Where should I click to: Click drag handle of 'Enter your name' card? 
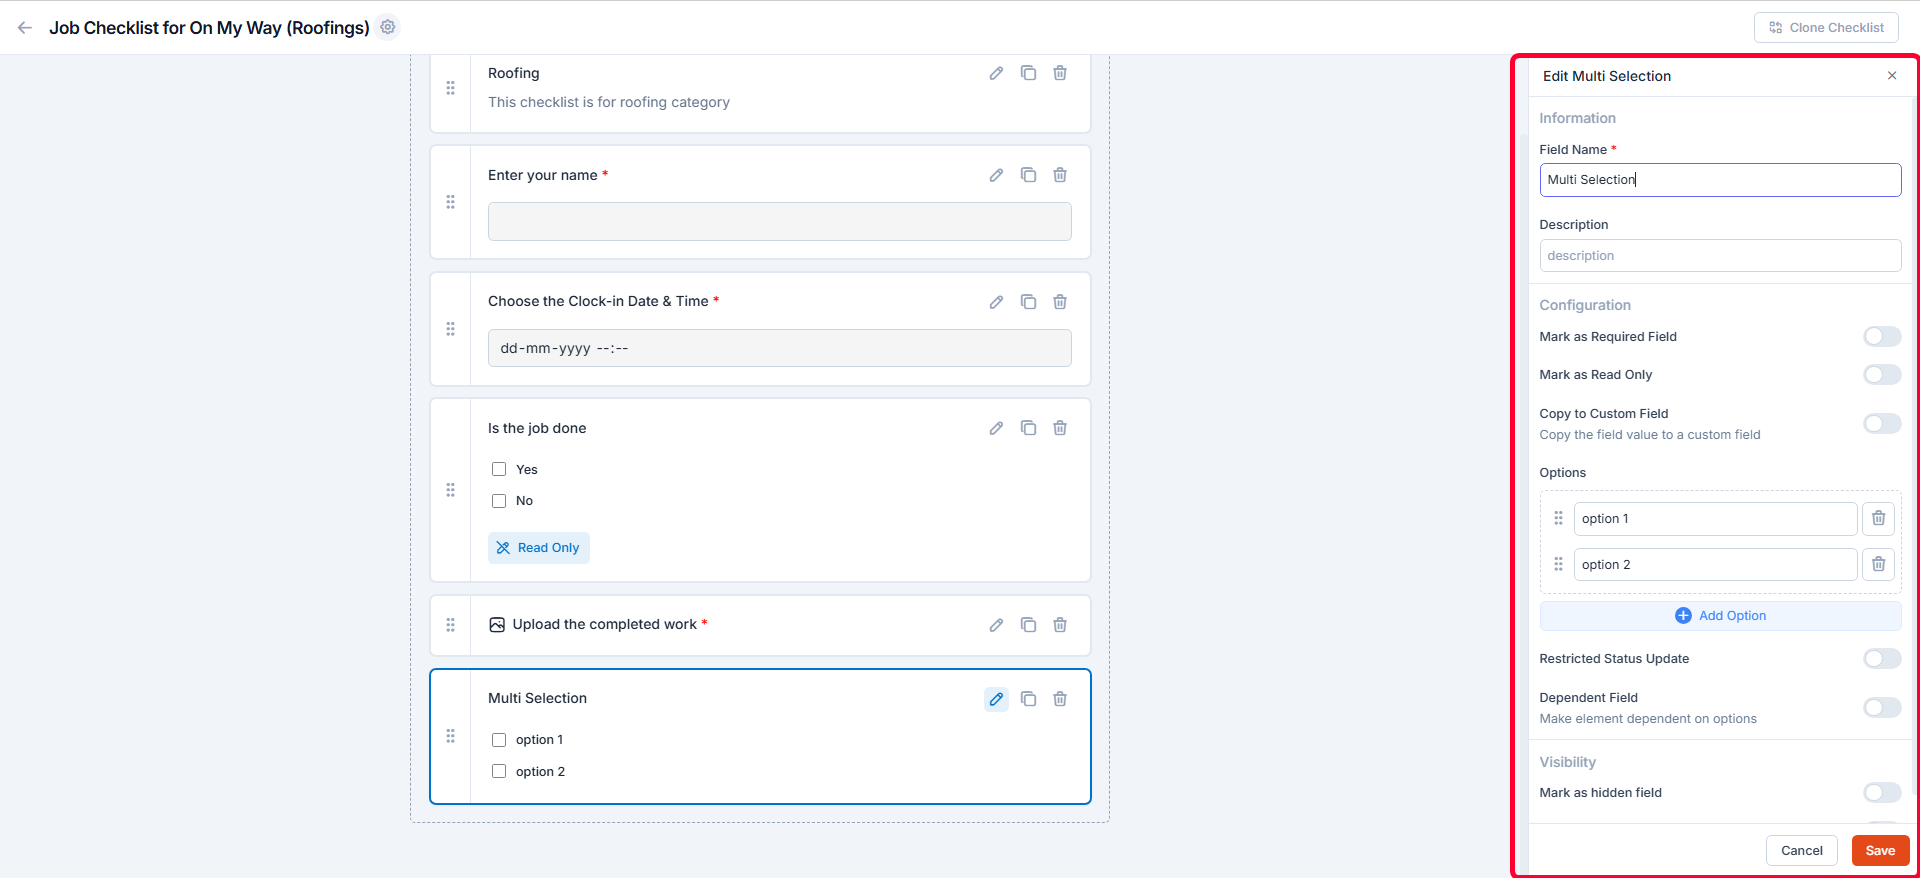(451, 202)
